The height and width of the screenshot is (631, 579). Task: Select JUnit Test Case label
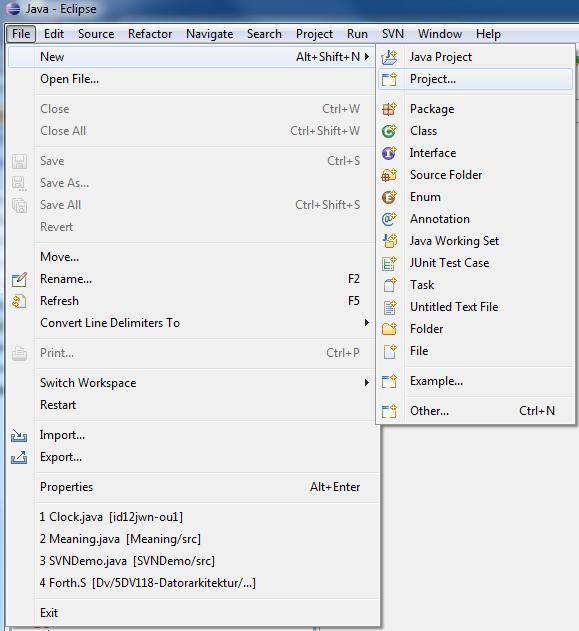(x=449, y=263)
